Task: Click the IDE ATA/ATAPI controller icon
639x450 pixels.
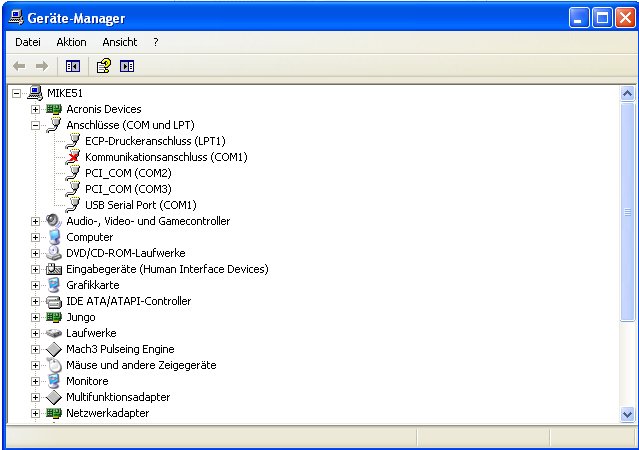Action: 54,301
